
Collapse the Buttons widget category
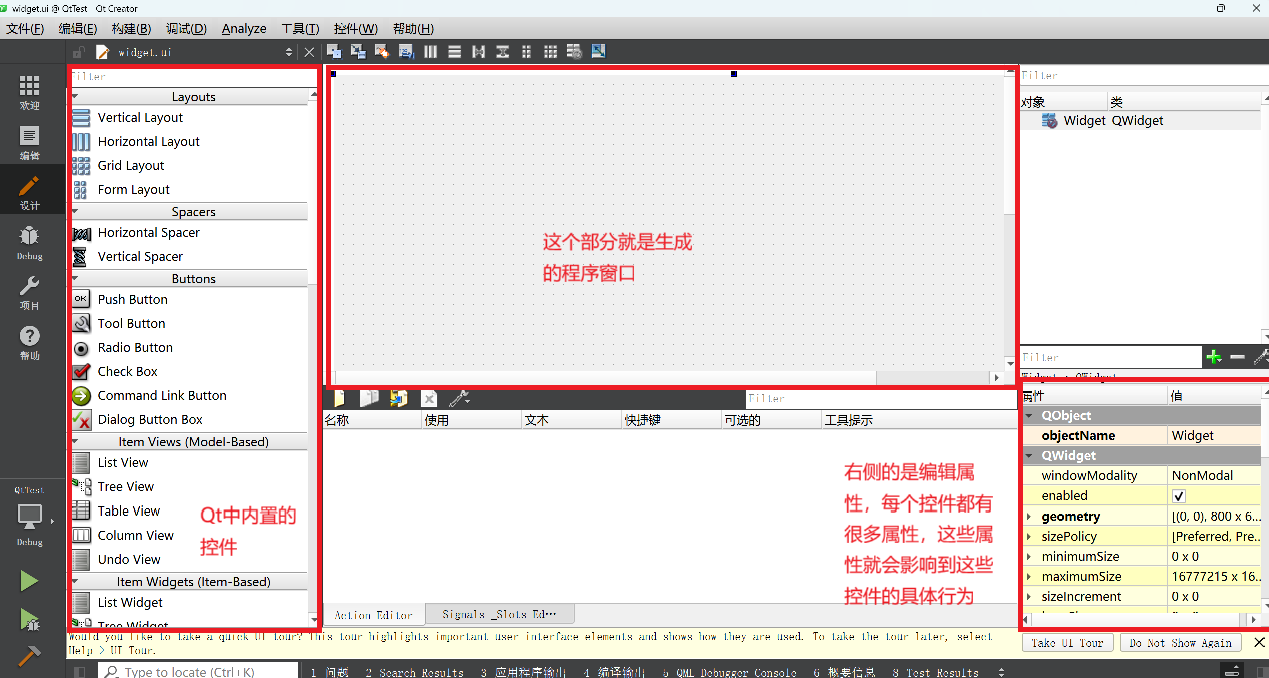(76, 279)
